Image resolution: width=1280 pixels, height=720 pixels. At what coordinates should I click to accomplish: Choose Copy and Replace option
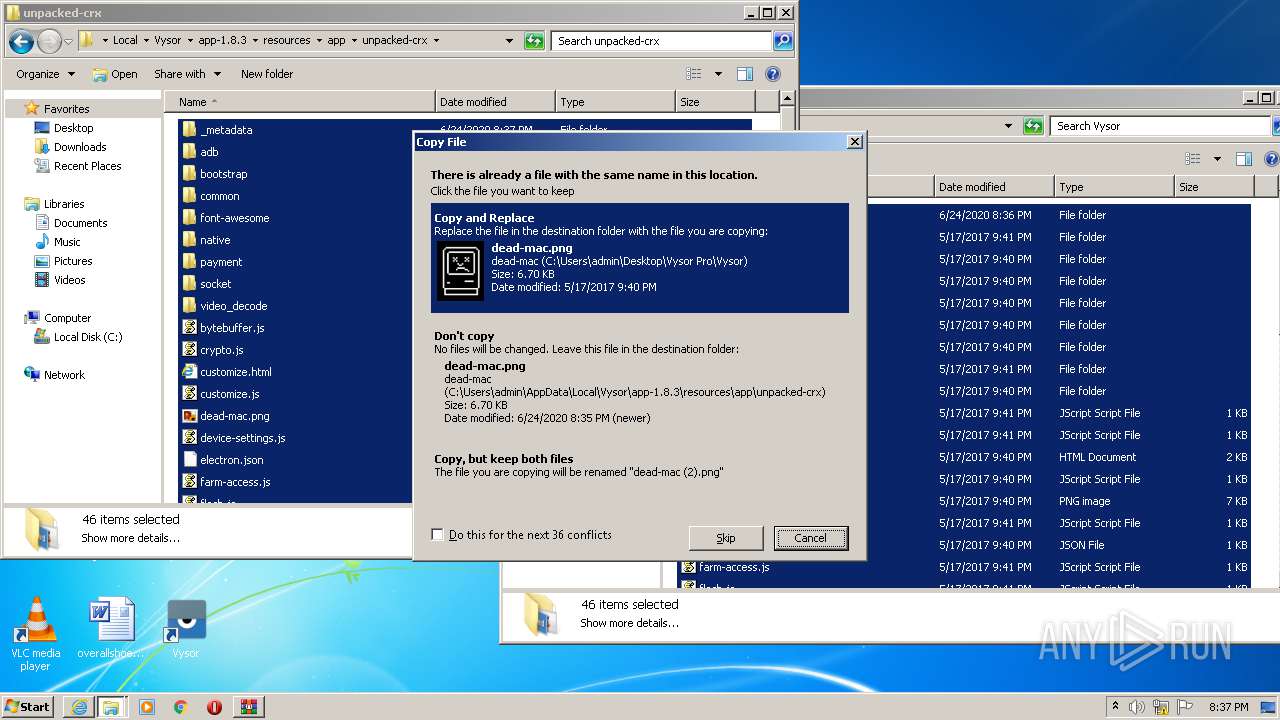640,258
